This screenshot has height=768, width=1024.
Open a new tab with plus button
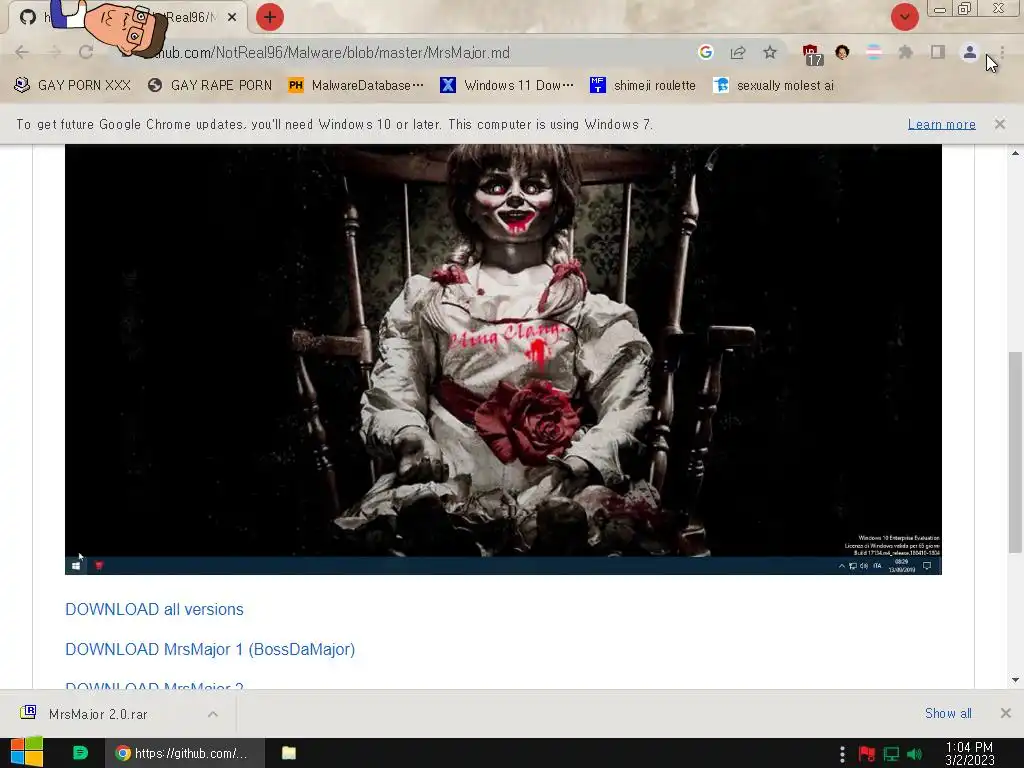pyautogui.click(x=270, y=17)
